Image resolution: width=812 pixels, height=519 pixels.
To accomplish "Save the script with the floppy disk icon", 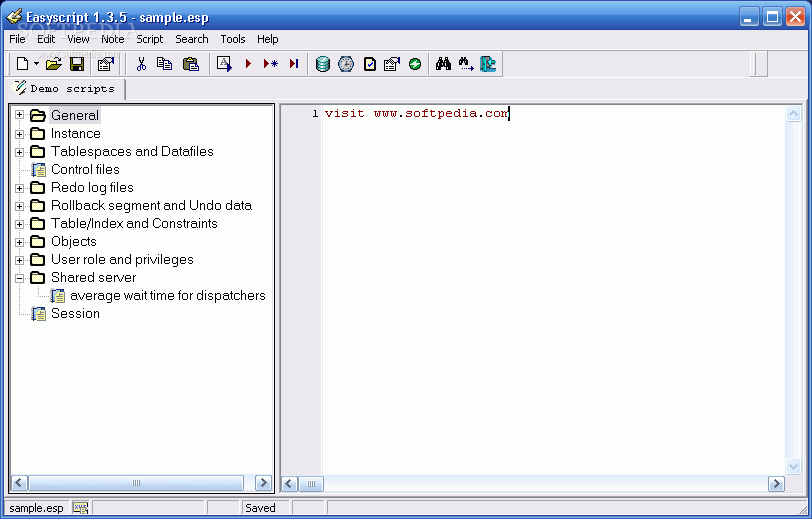I will click(77, 64).
